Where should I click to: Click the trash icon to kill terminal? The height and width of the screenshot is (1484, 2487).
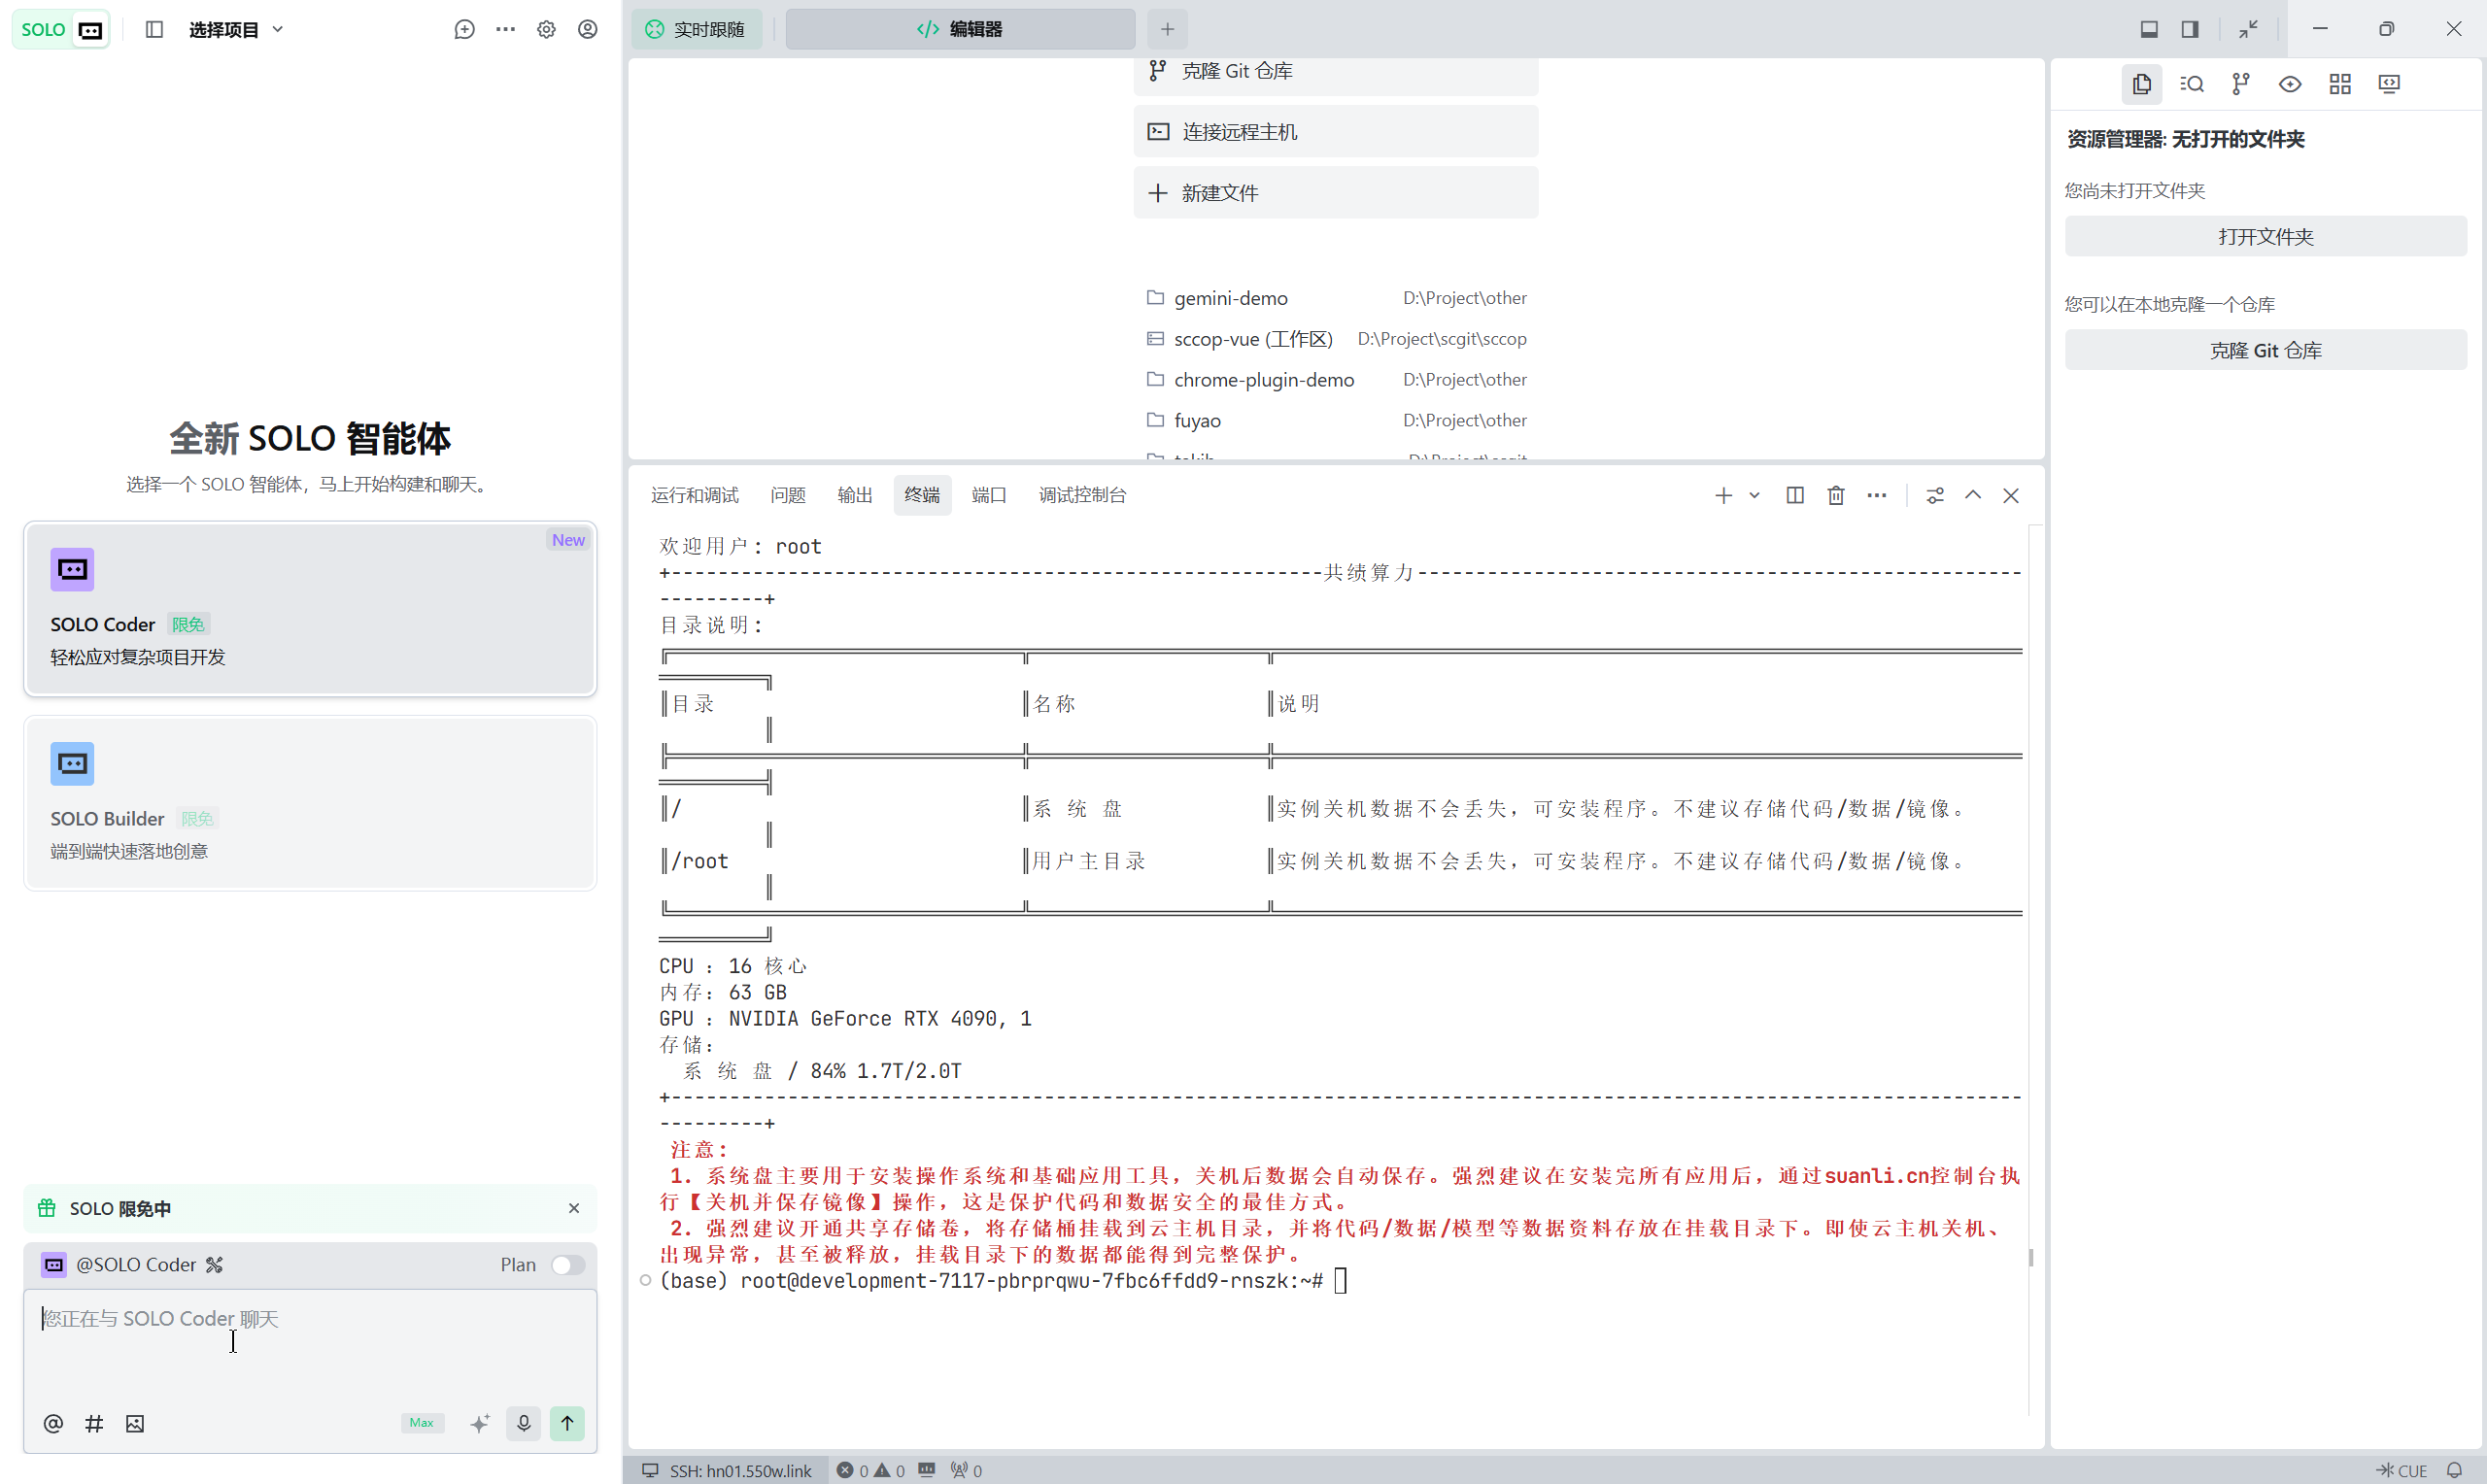[x=1835, y=495]
